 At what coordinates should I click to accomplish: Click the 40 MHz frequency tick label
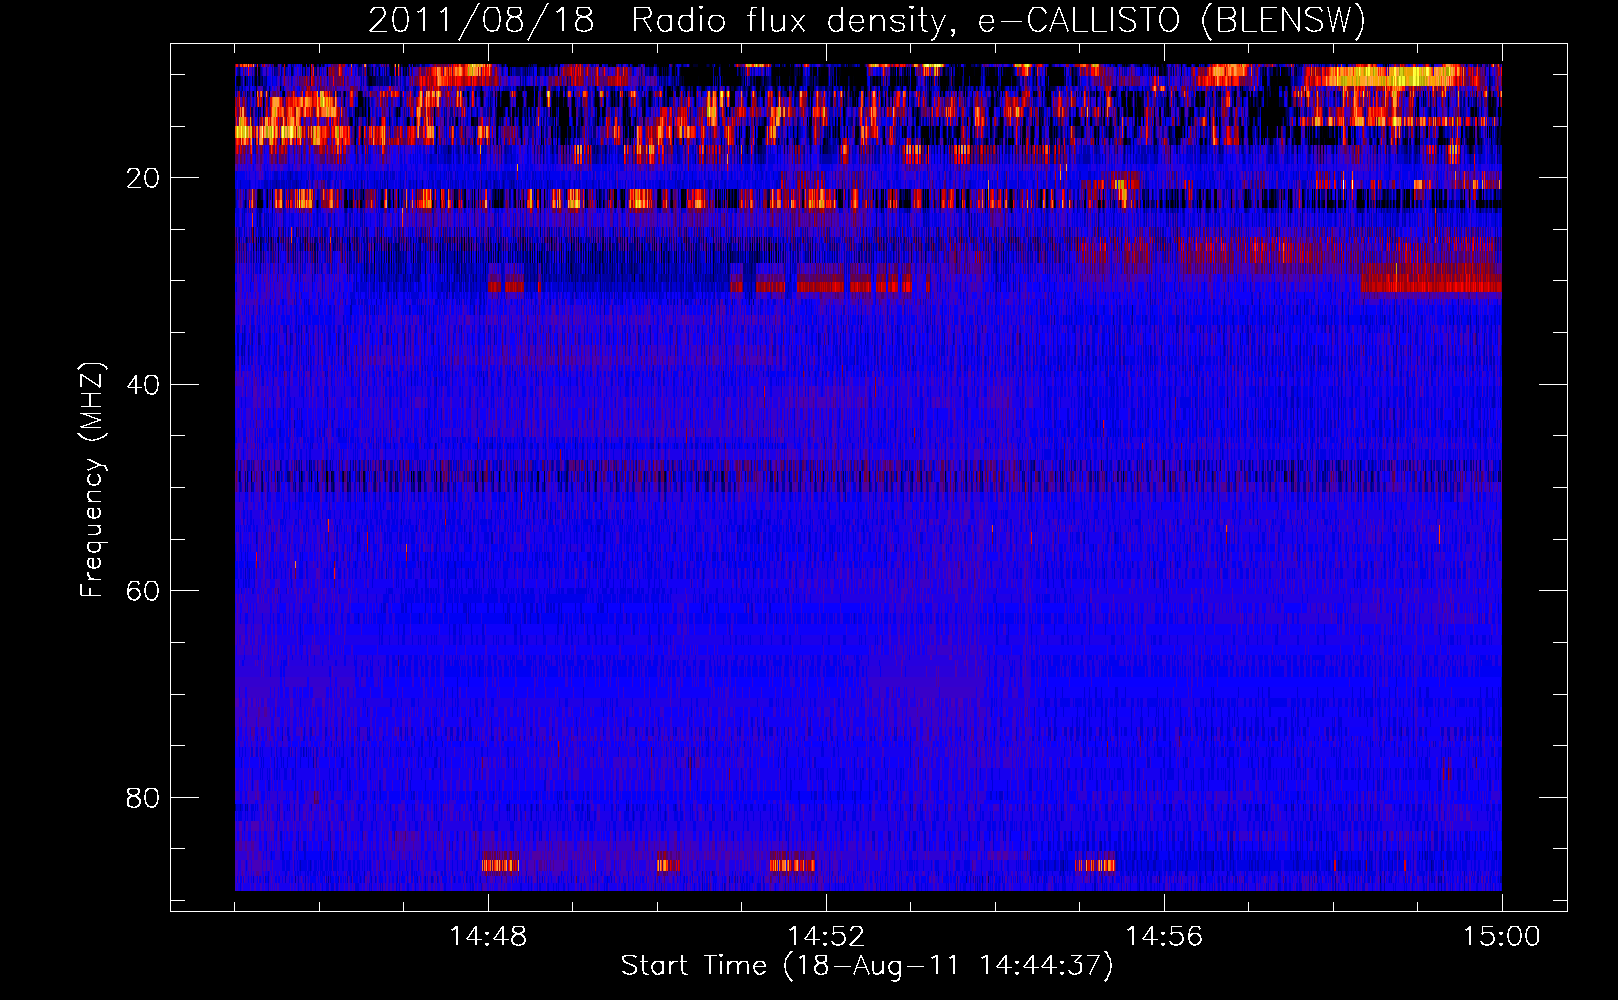143,385
